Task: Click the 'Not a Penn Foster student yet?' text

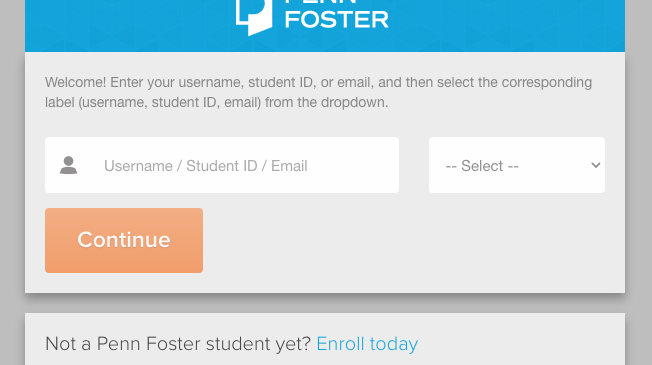Action: pos(178,344)
